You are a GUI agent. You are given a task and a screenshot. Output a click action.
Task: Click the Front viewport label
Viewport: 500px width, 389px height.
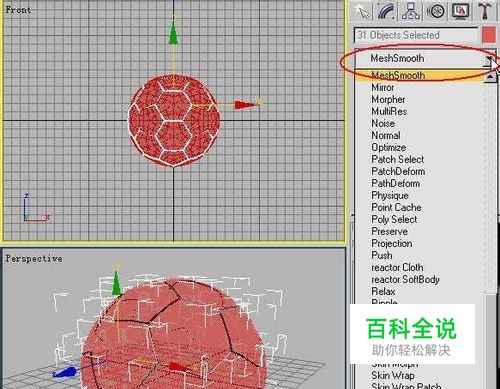click(18, 10)
